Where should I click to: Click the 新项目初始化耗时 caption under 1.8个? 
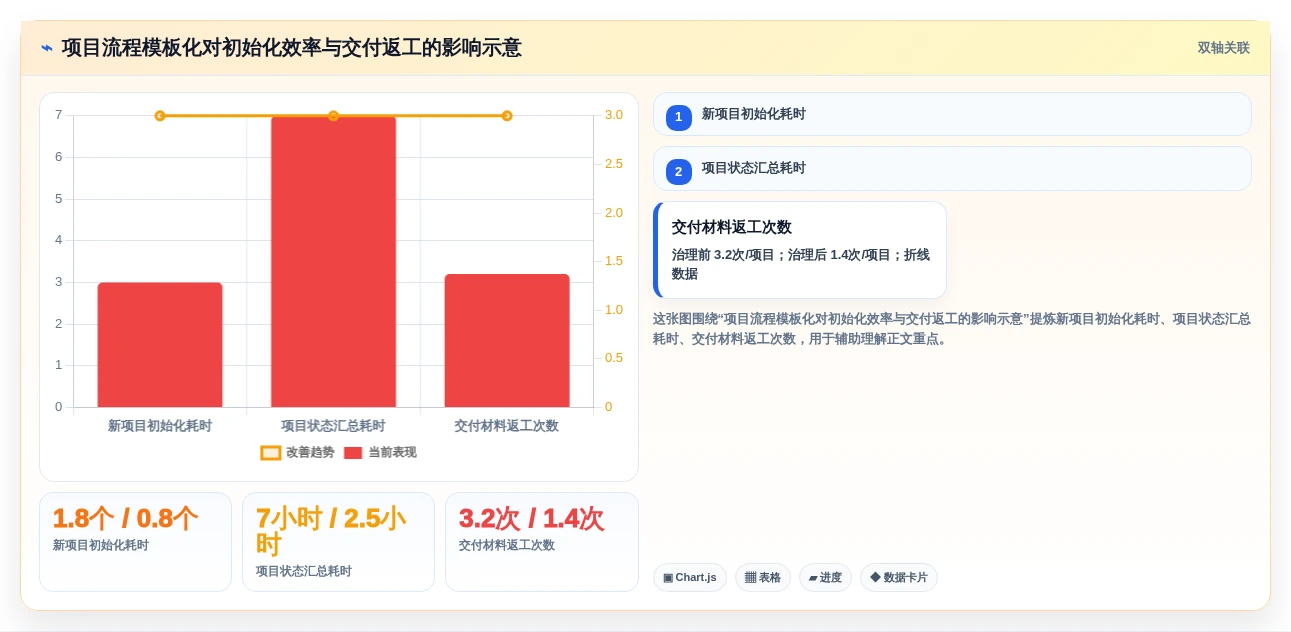pos(101,545)
